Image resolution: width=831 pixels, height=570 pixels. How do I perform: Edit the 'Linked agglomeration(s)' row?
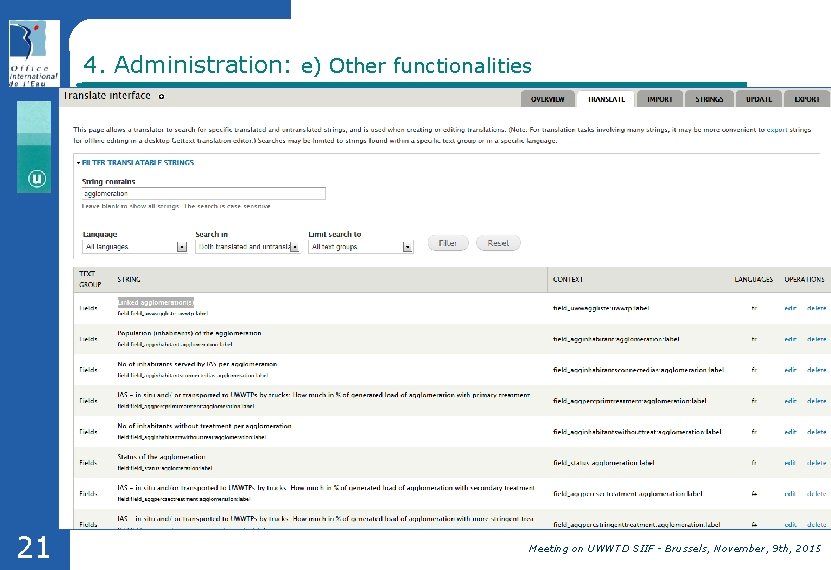pyautogui.click(x=790, y=308)
